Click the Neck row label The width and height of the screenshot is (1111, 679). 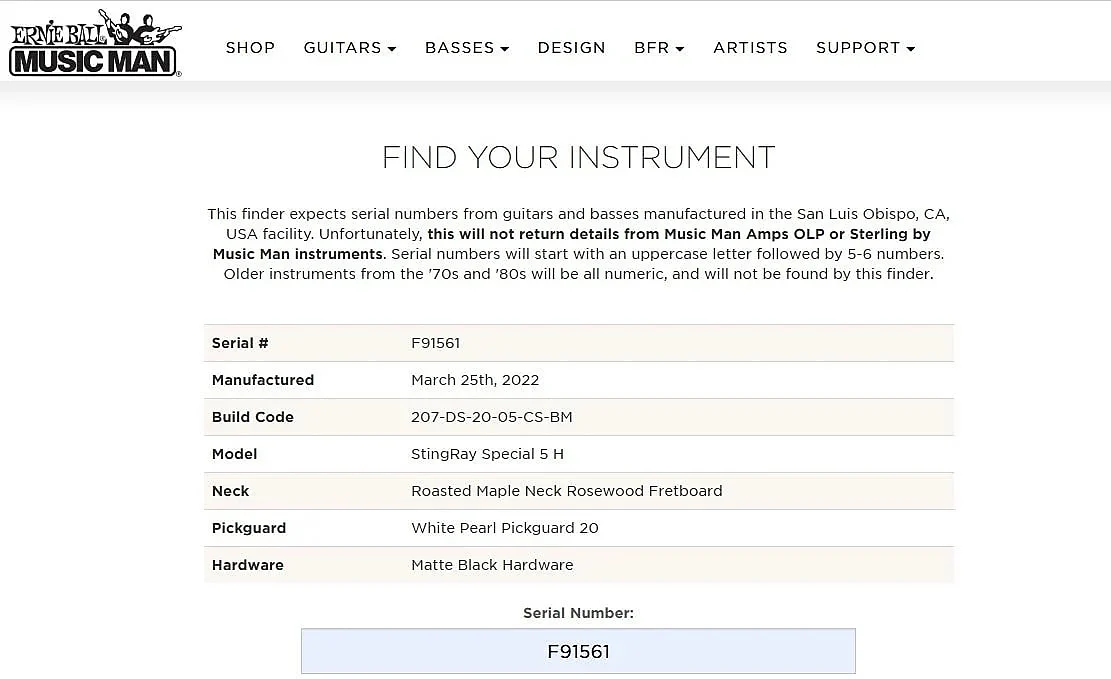pyautogui.click(x=230, y=490)
